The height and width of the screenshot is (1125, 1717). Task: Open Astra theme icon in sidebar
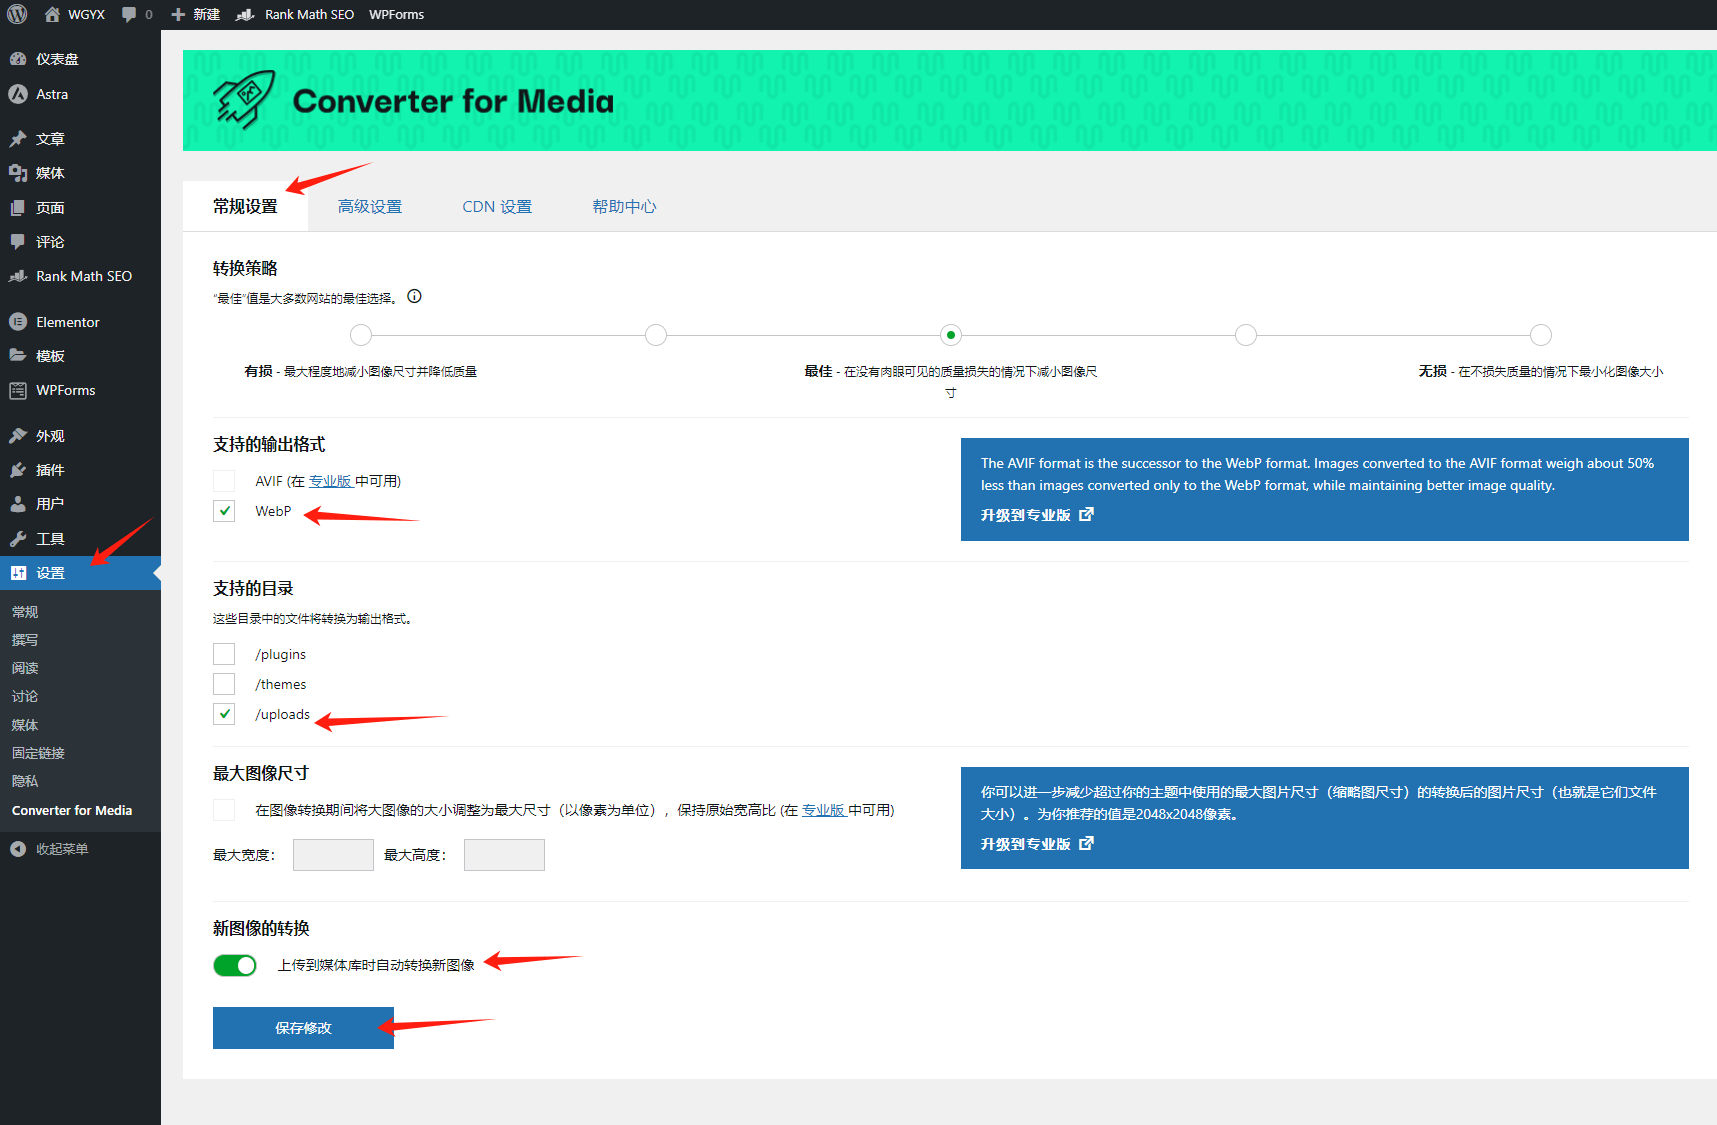(18, 94)
